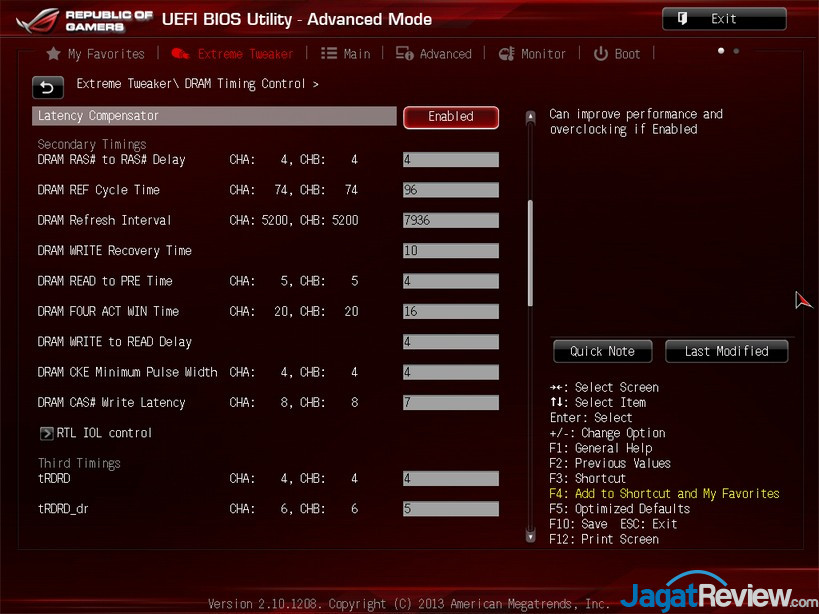Viewport: 819px width, 614px height.
Task: Edit DRAM REF Cycle Time field
Action: 451,190
